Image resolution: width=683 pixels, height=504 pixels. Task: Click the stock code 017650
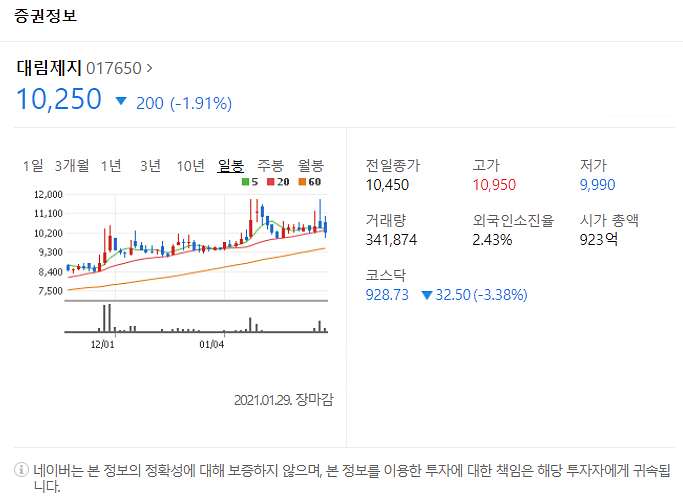pos(114,68)
